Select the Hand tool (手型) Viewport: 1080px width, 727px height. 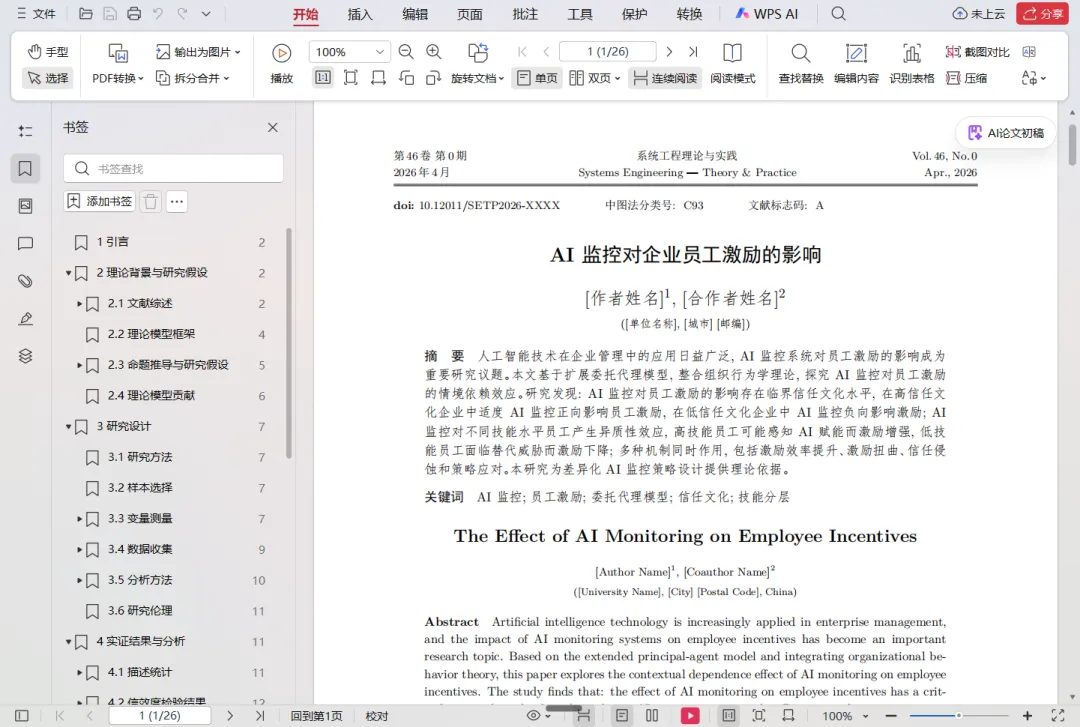(x=48, y=52)
